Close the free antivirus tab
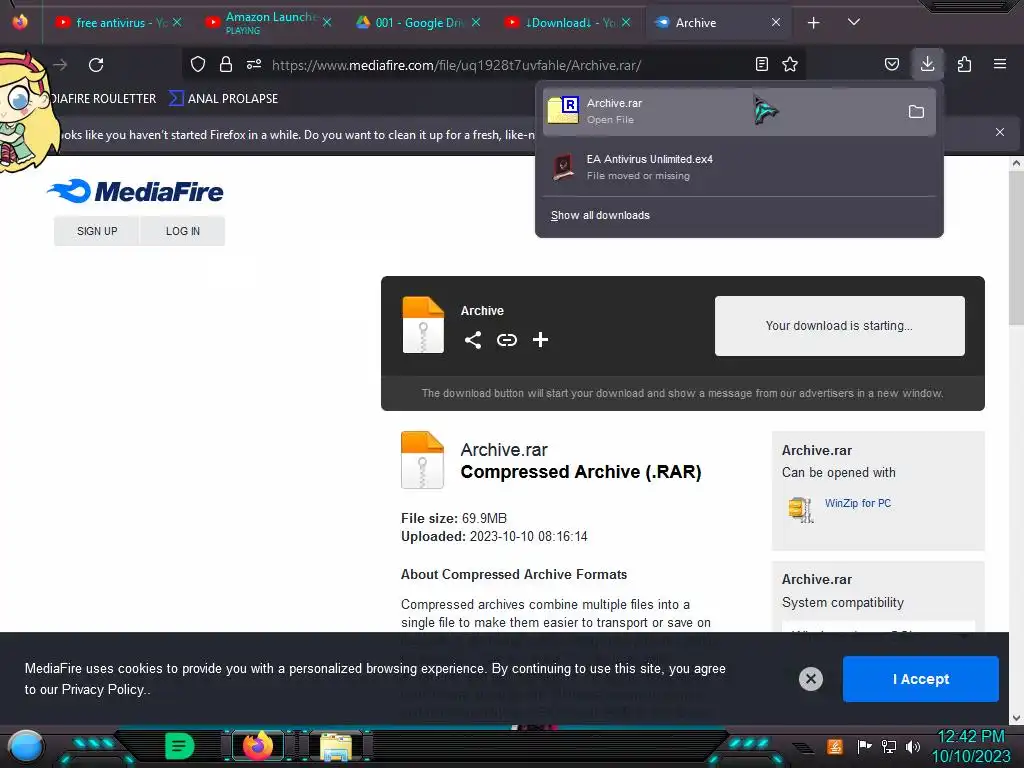Screen dimensions: 1024x768 tap(177, 23)
